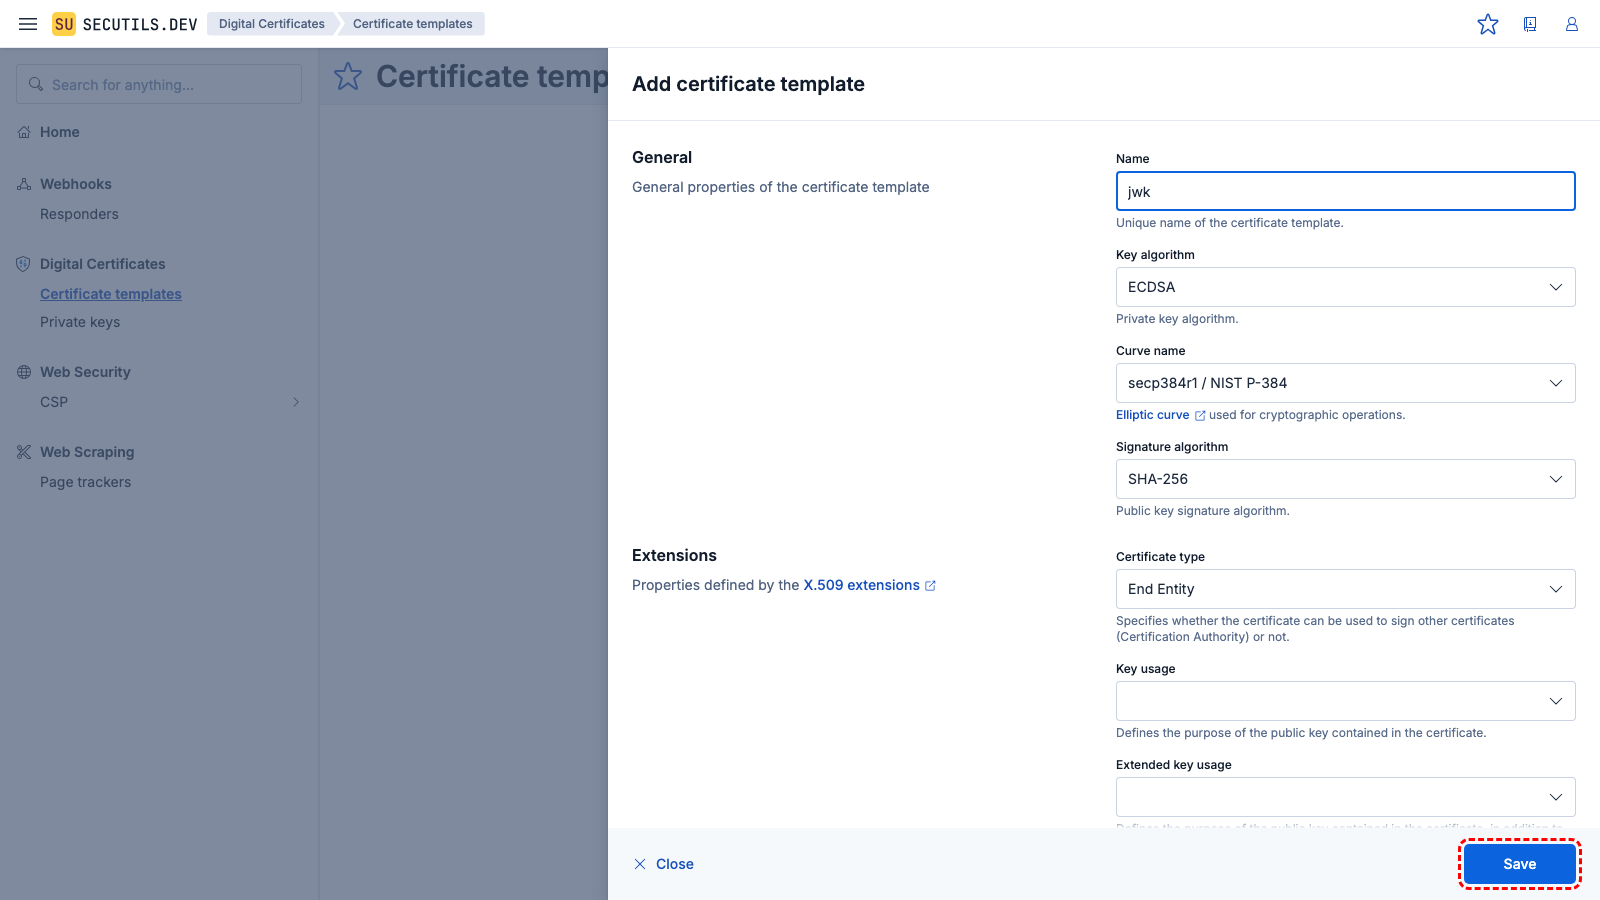Open the user account profile icon

click(x=1572, y=24)
